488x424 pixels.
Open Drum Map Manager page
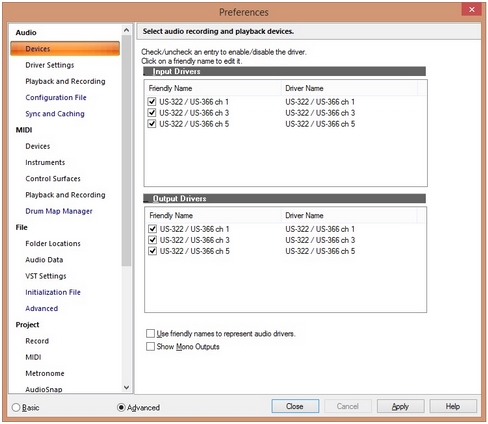(59, 211)
